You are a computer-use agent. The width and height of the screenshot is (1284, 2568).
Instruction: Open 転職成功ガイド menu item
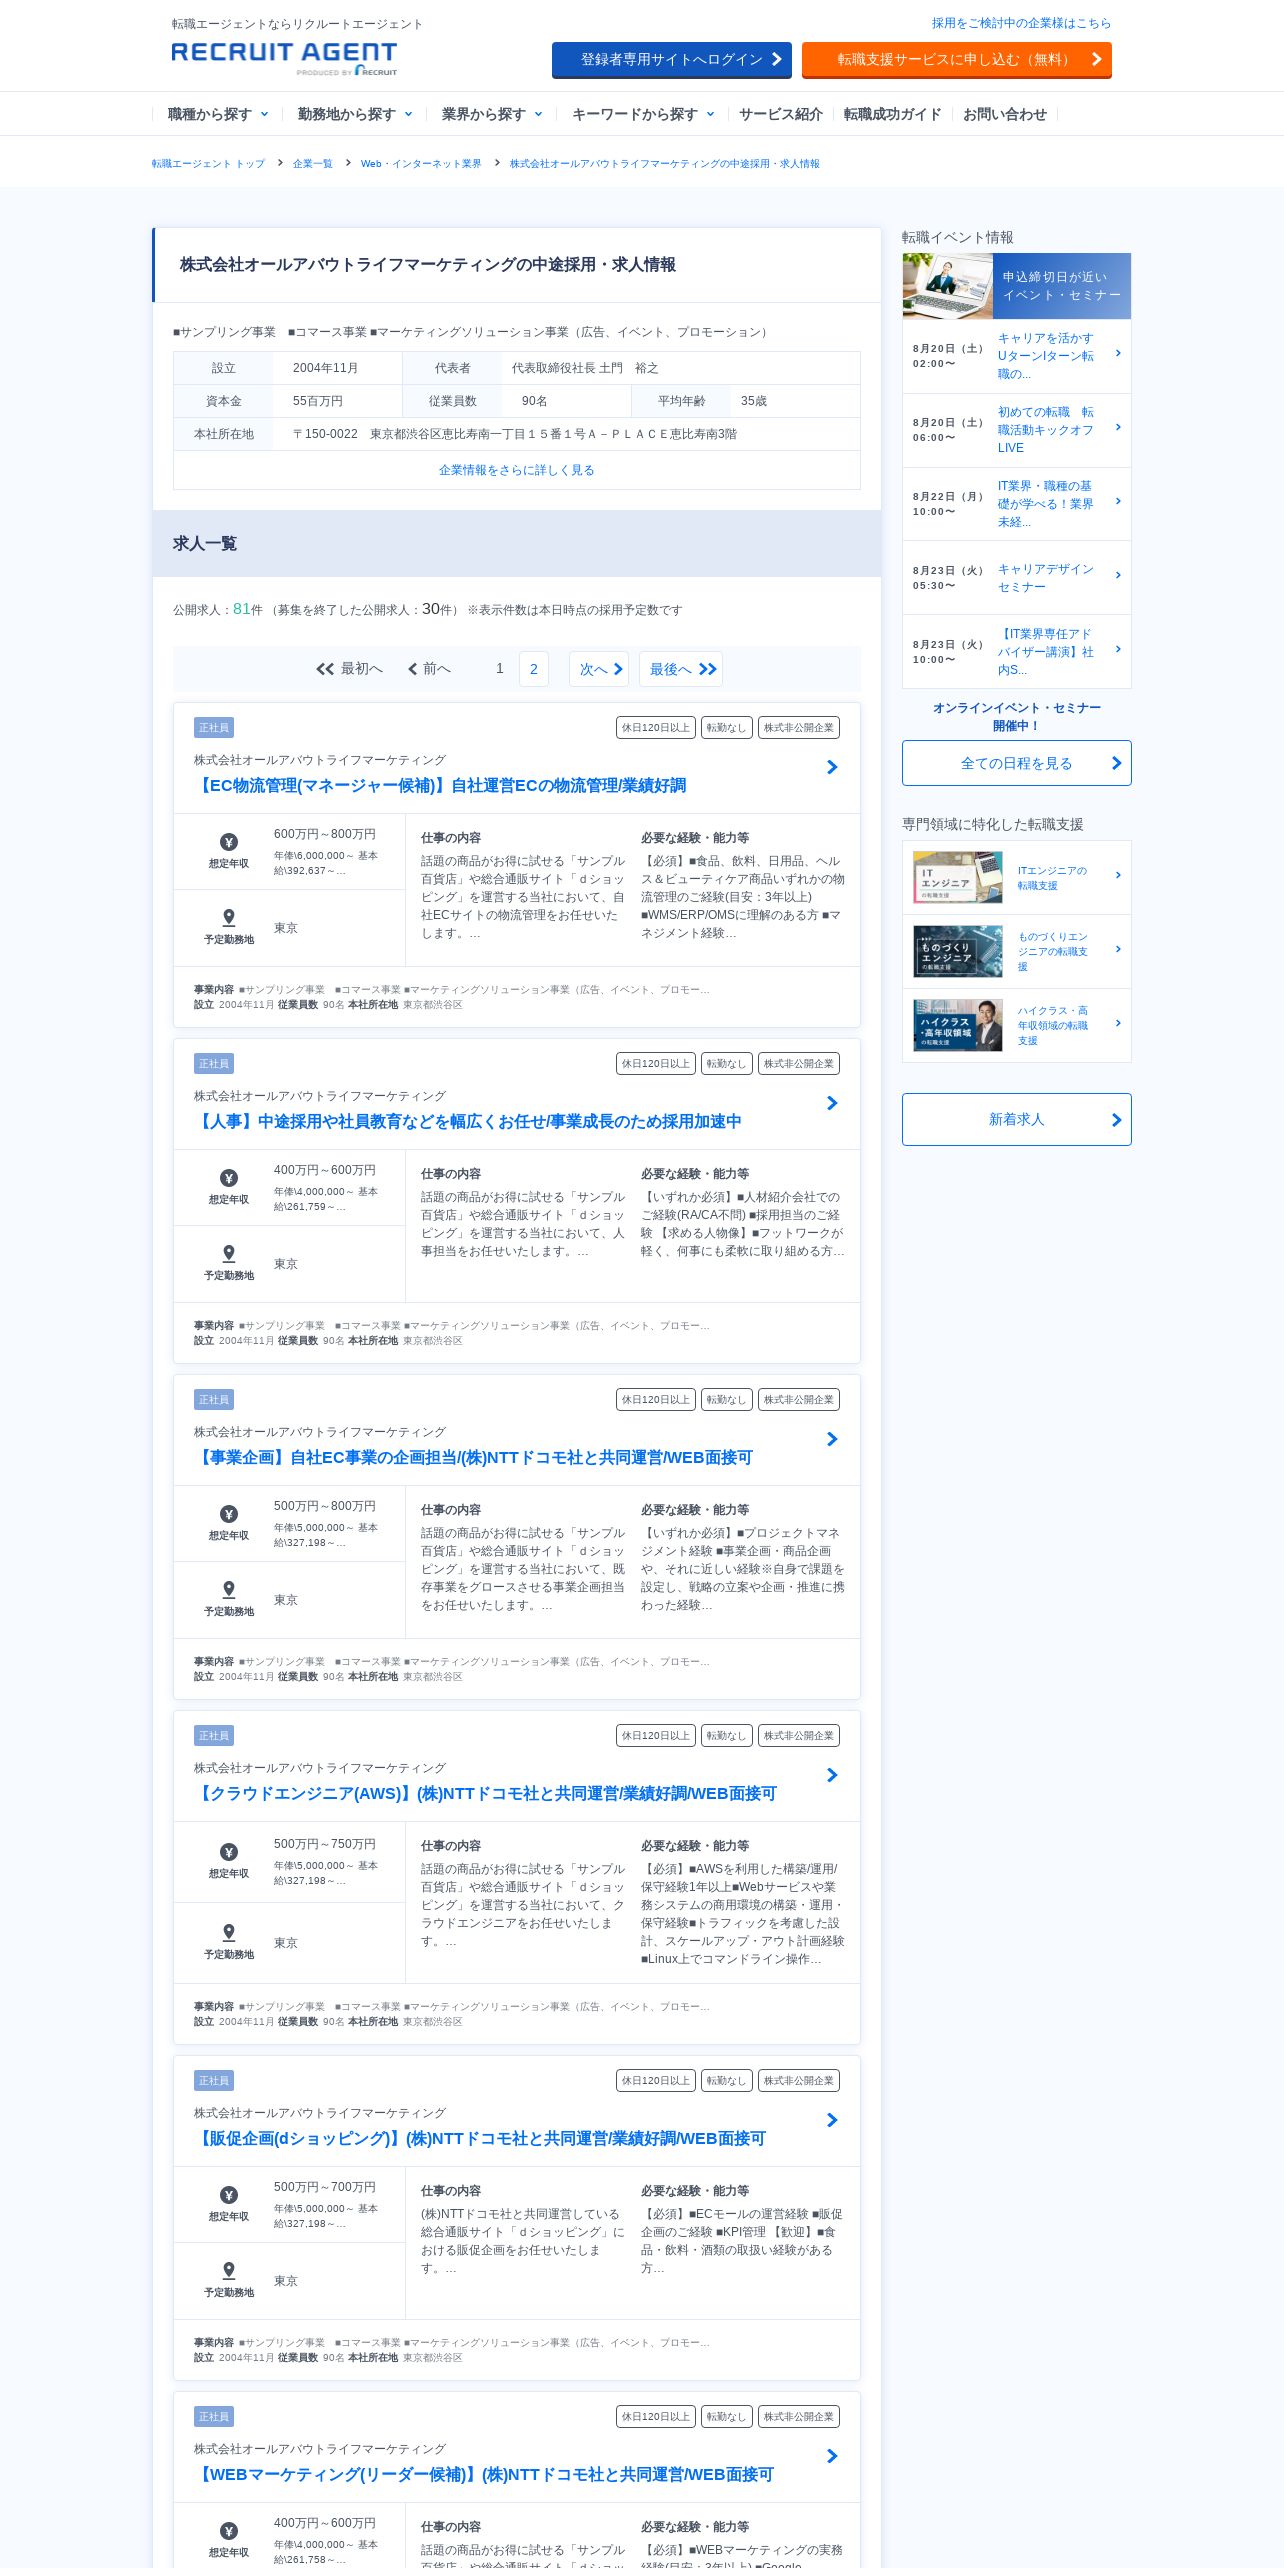(x=892, y=114)
